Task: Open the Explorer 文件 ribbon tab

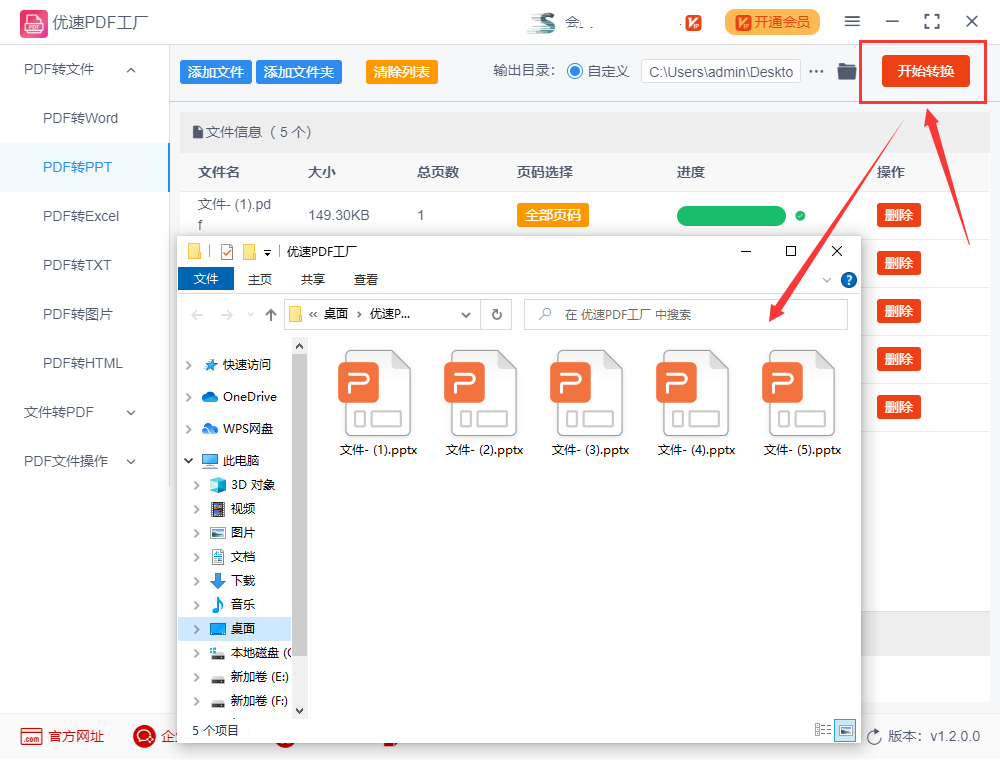Action: pyautogui.click(x=206, y=279)
